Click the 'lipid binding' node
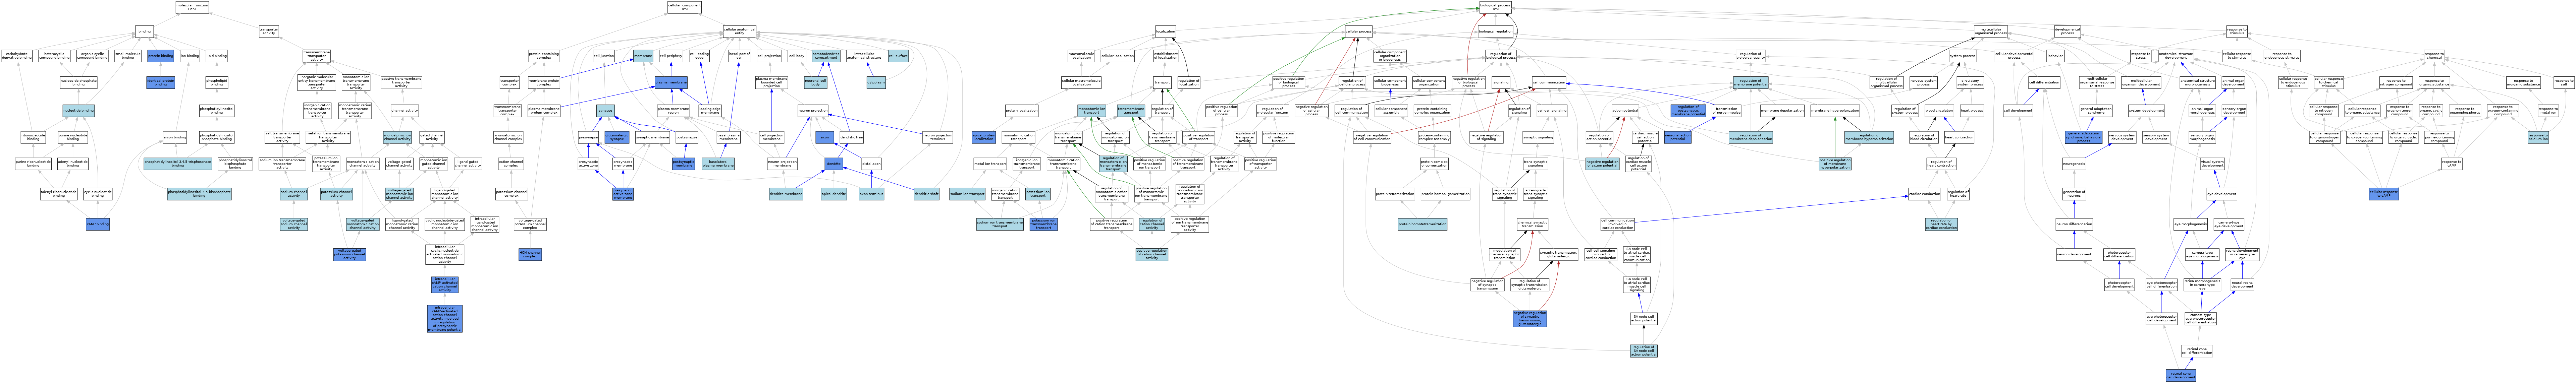The image size is (2576, 383). 217,56
